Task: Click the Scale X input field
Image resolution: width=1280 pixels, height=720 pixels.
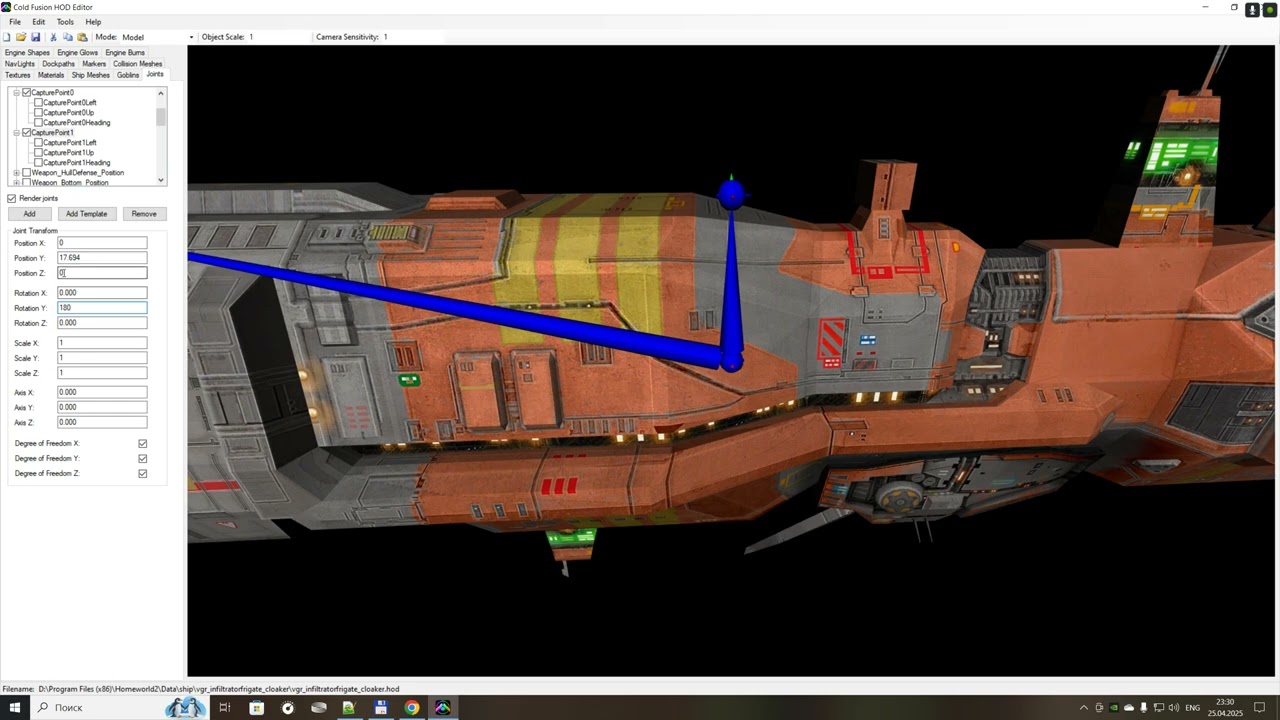Action: (x=102, y=343)
